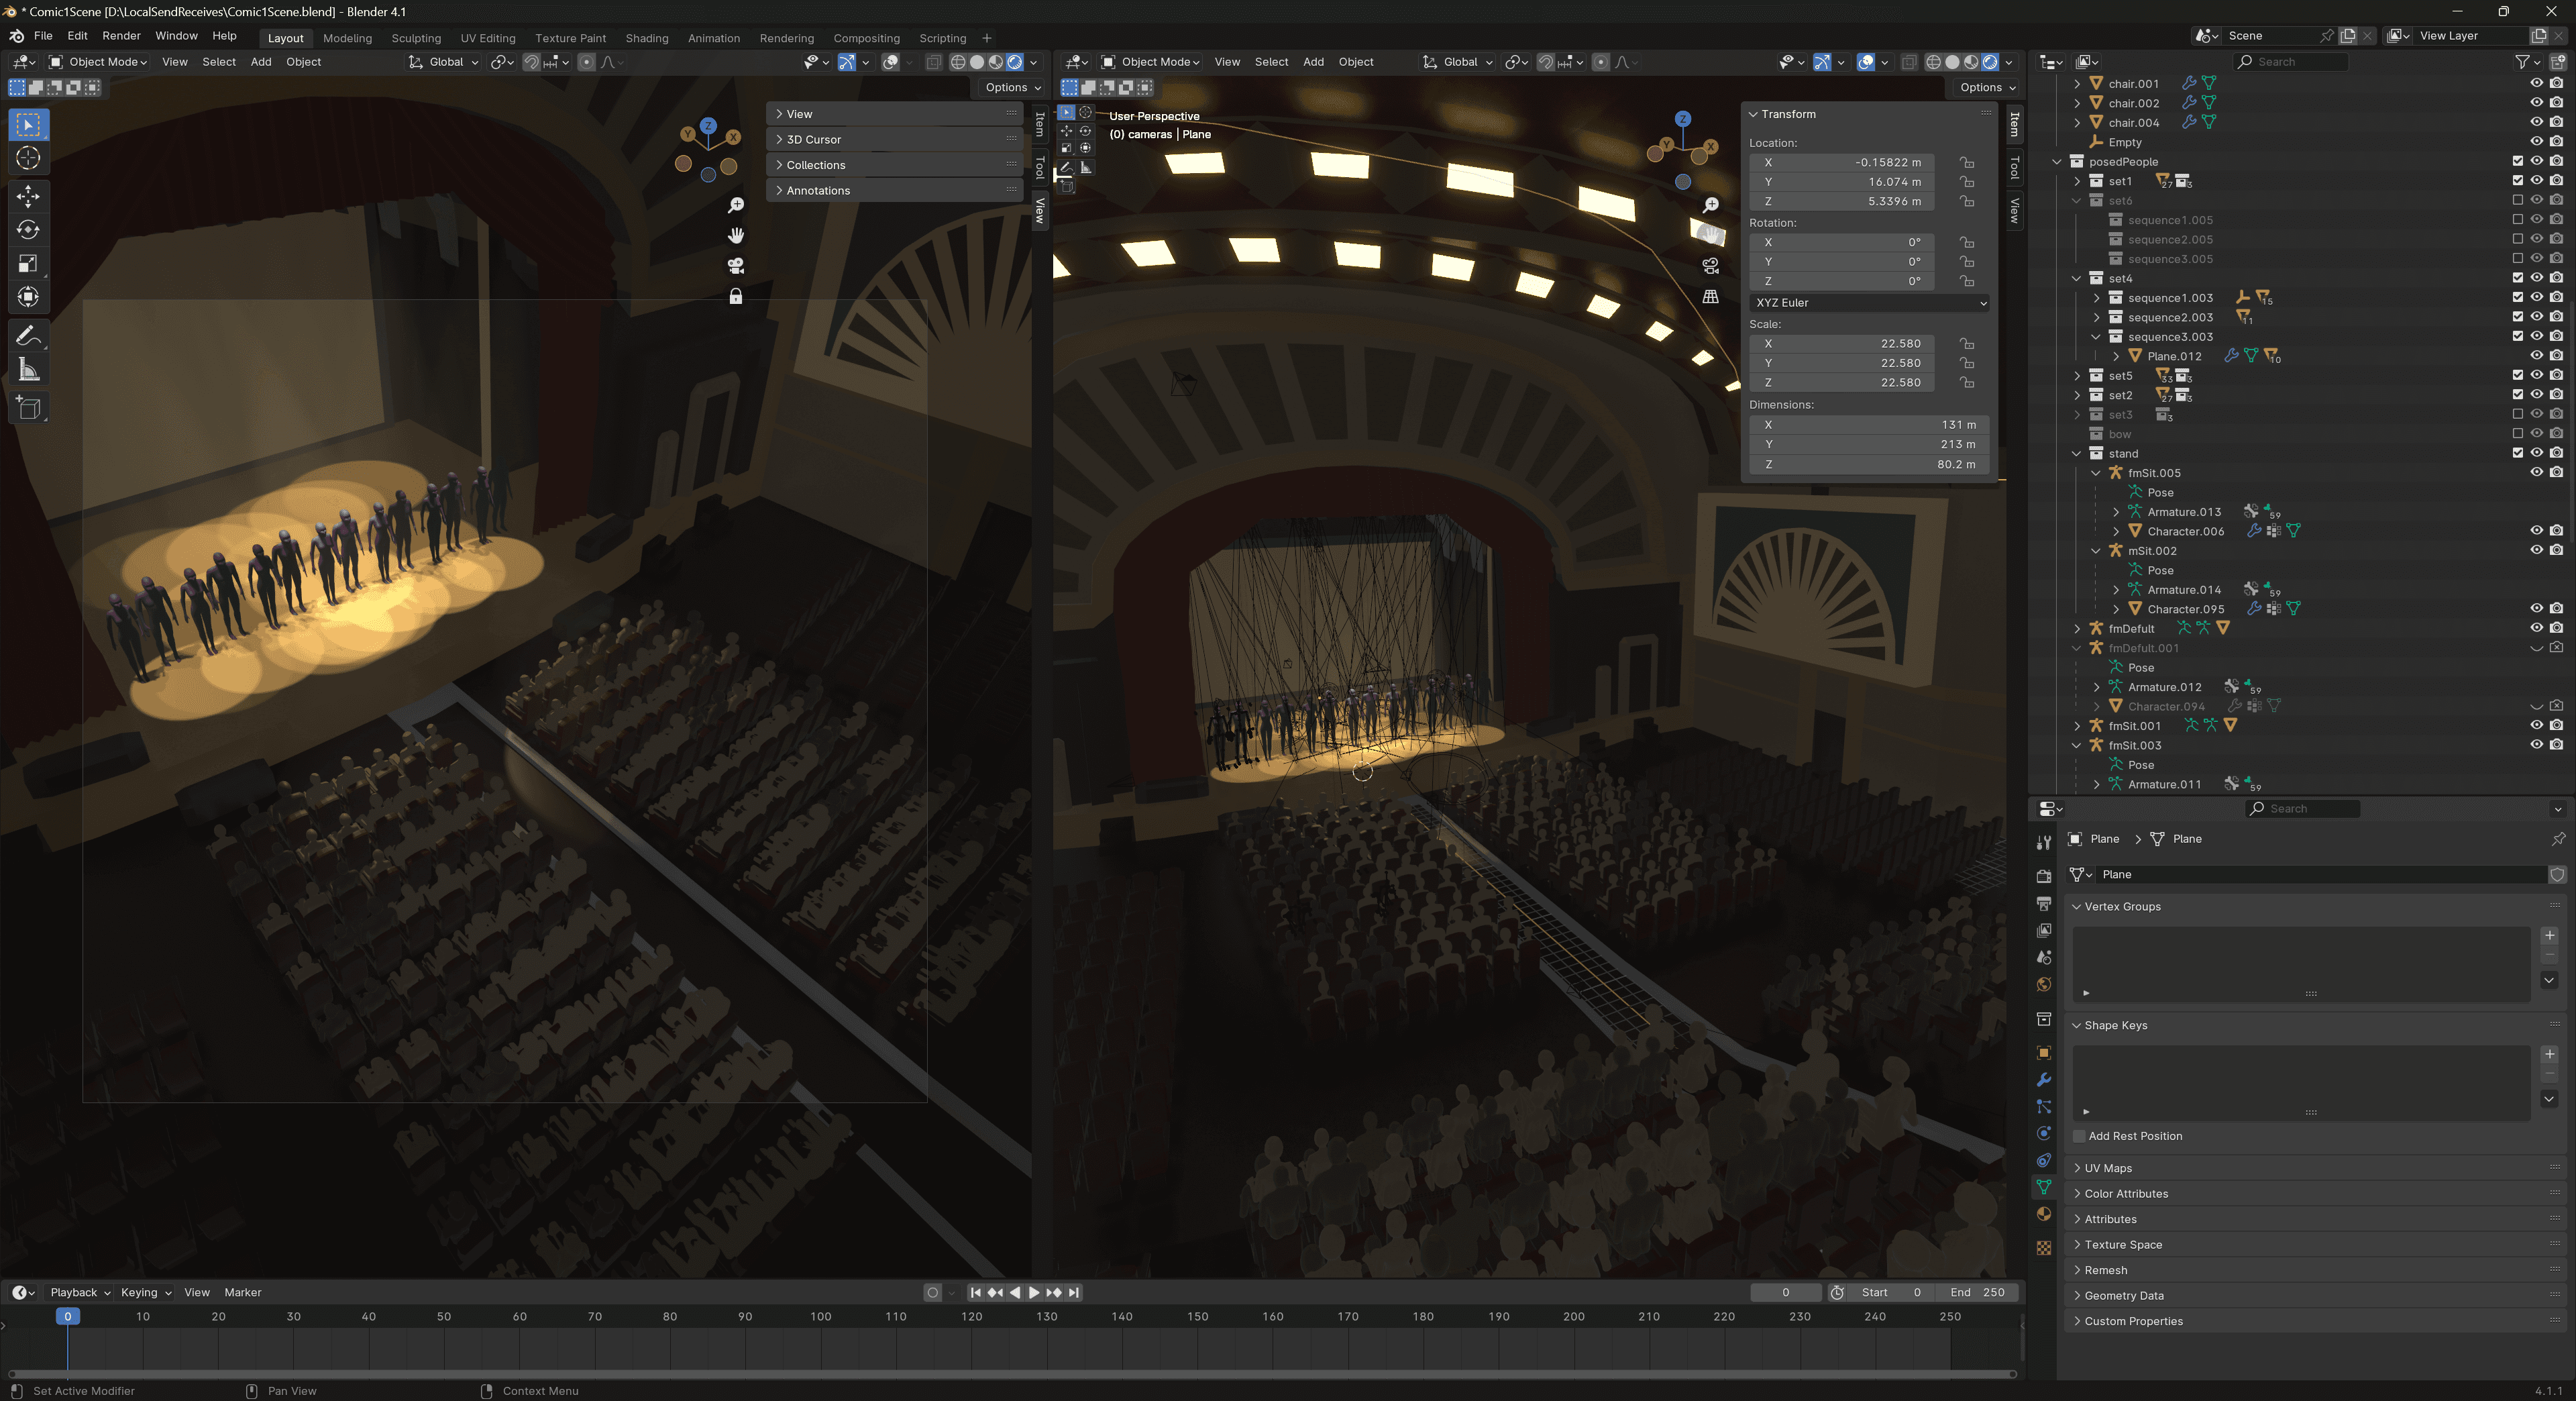Open the Options popover in left viewport

coord(1012,88)
